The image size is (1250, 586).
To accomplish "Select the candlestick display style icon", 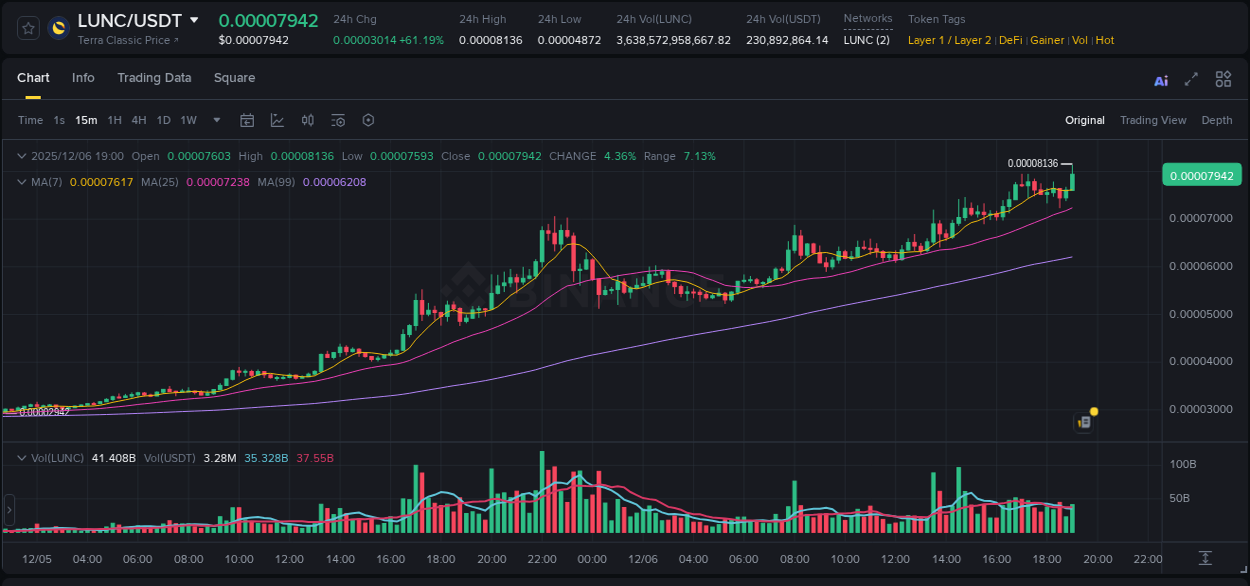I will coord(308,119).
